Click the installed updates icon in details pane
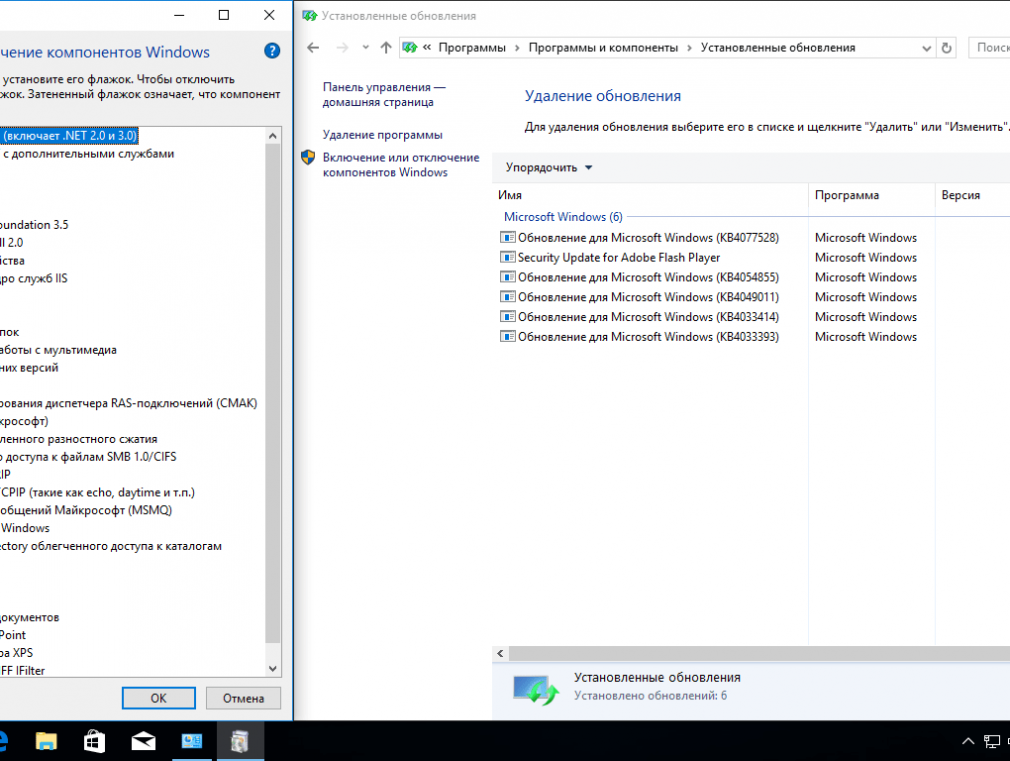Image resolution: width=1010 pixels, height=761 pixels. 535,689
